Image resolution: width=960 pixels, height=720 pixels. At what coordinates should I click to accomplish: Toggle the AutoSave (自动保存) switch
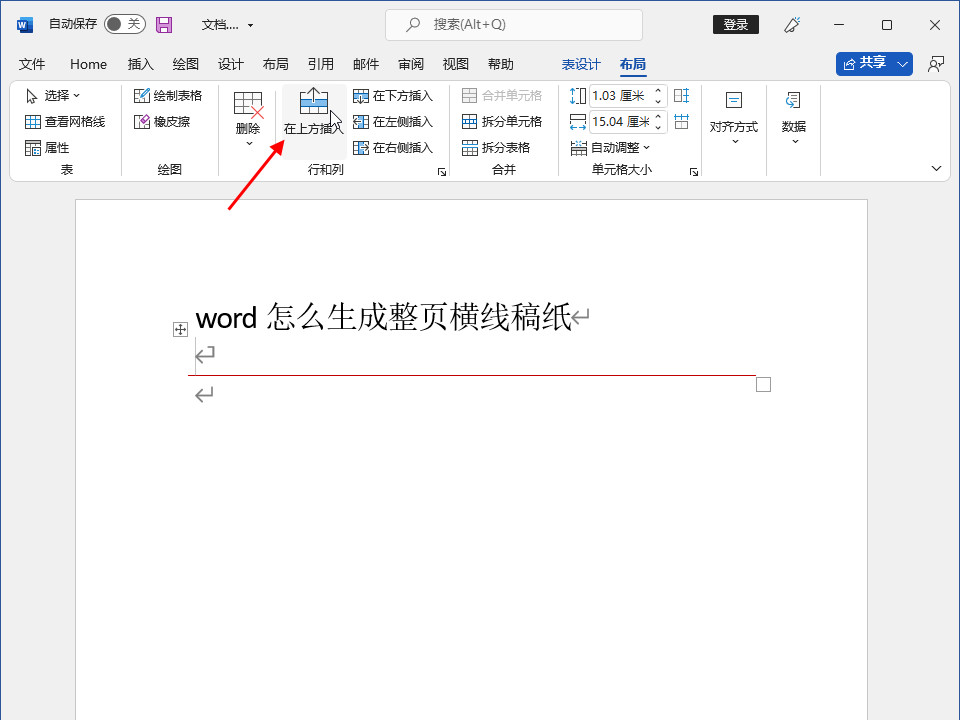click(125, 24)
